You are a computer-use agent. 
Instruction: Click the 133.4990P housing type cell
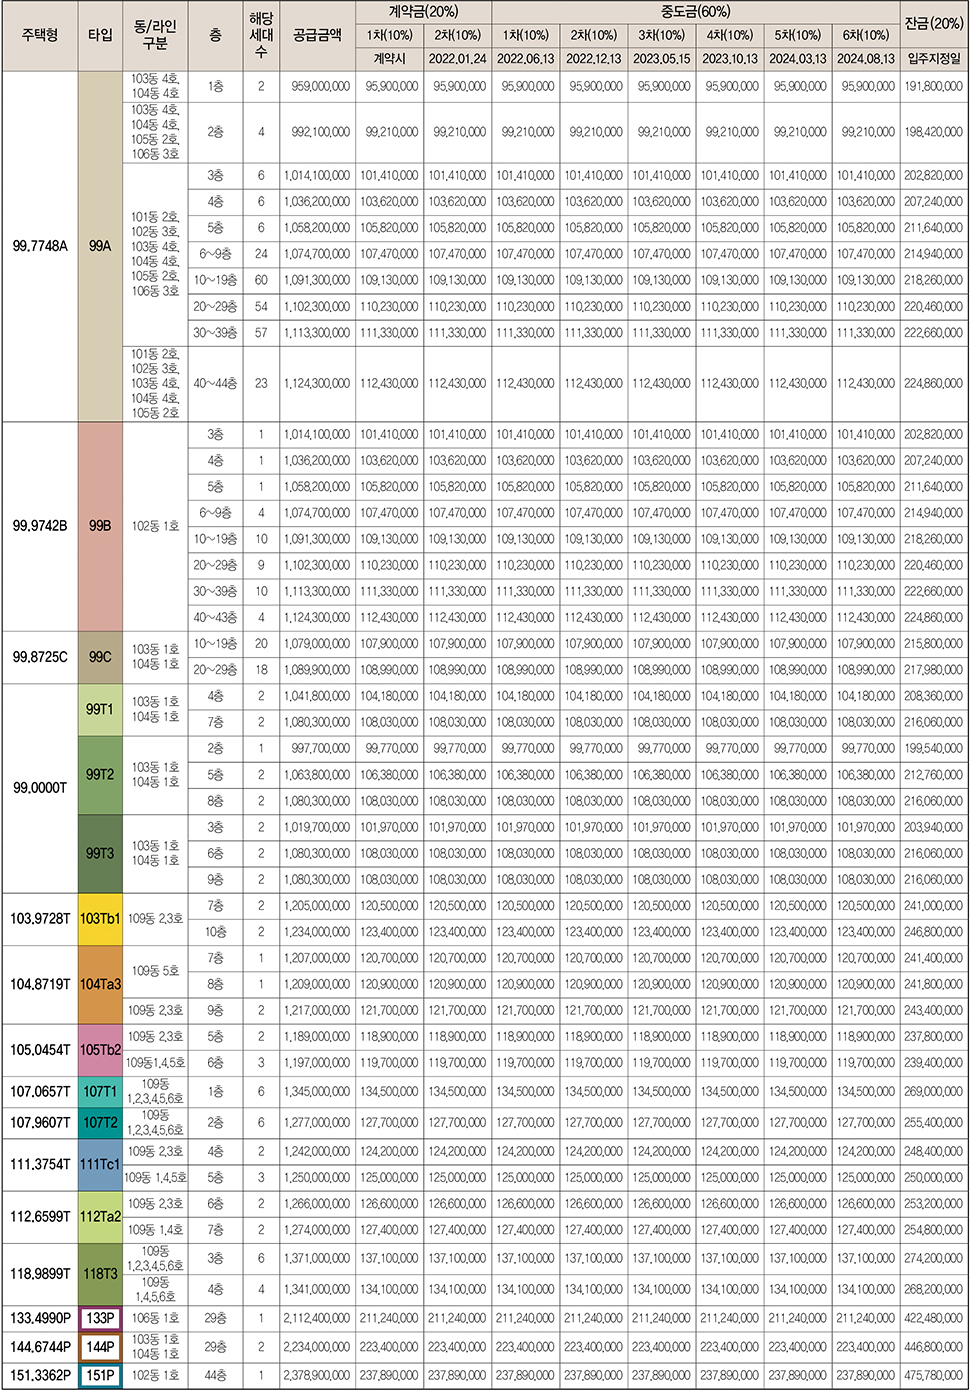(x=40, y=1319)
